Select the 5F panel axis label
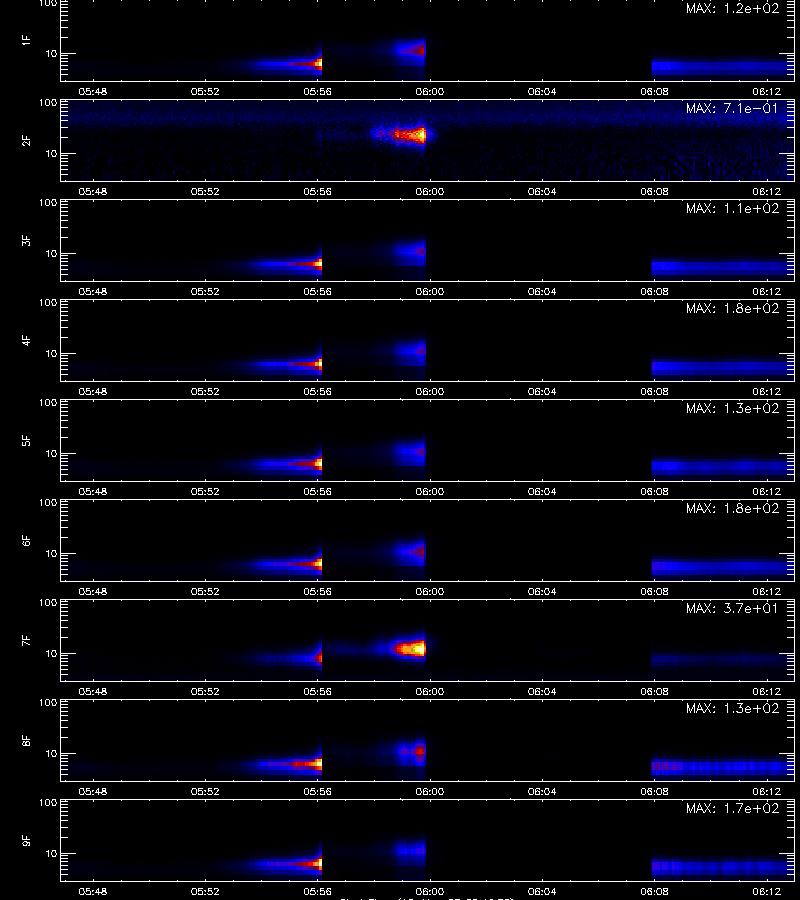The image size is (800, 900). pyautogui.click(x=26, y=440)
